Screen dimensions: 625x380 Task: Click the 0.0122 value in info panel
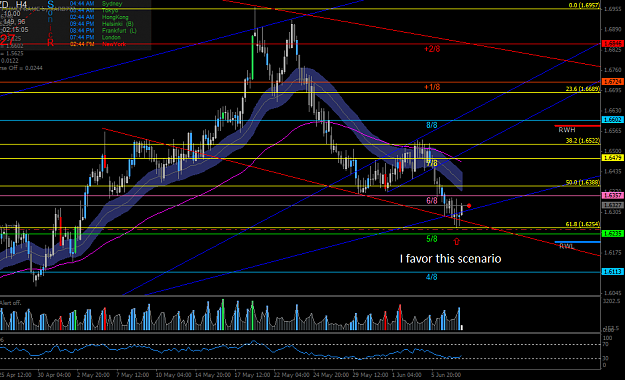click(9, 61)
